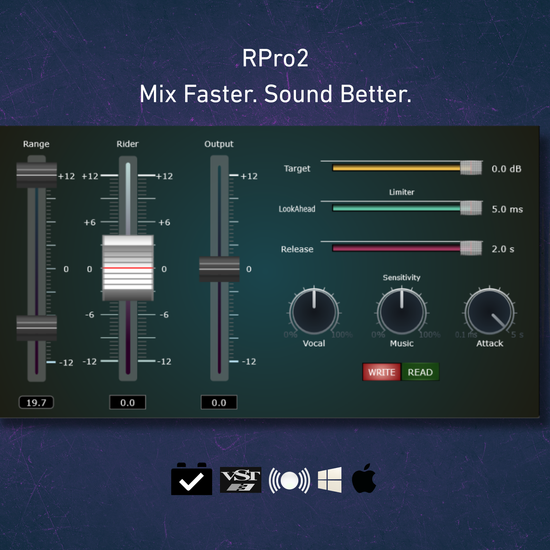Click the Output fader handle
The width and height of the screenshot is (550, 550).
click(219, 269)
